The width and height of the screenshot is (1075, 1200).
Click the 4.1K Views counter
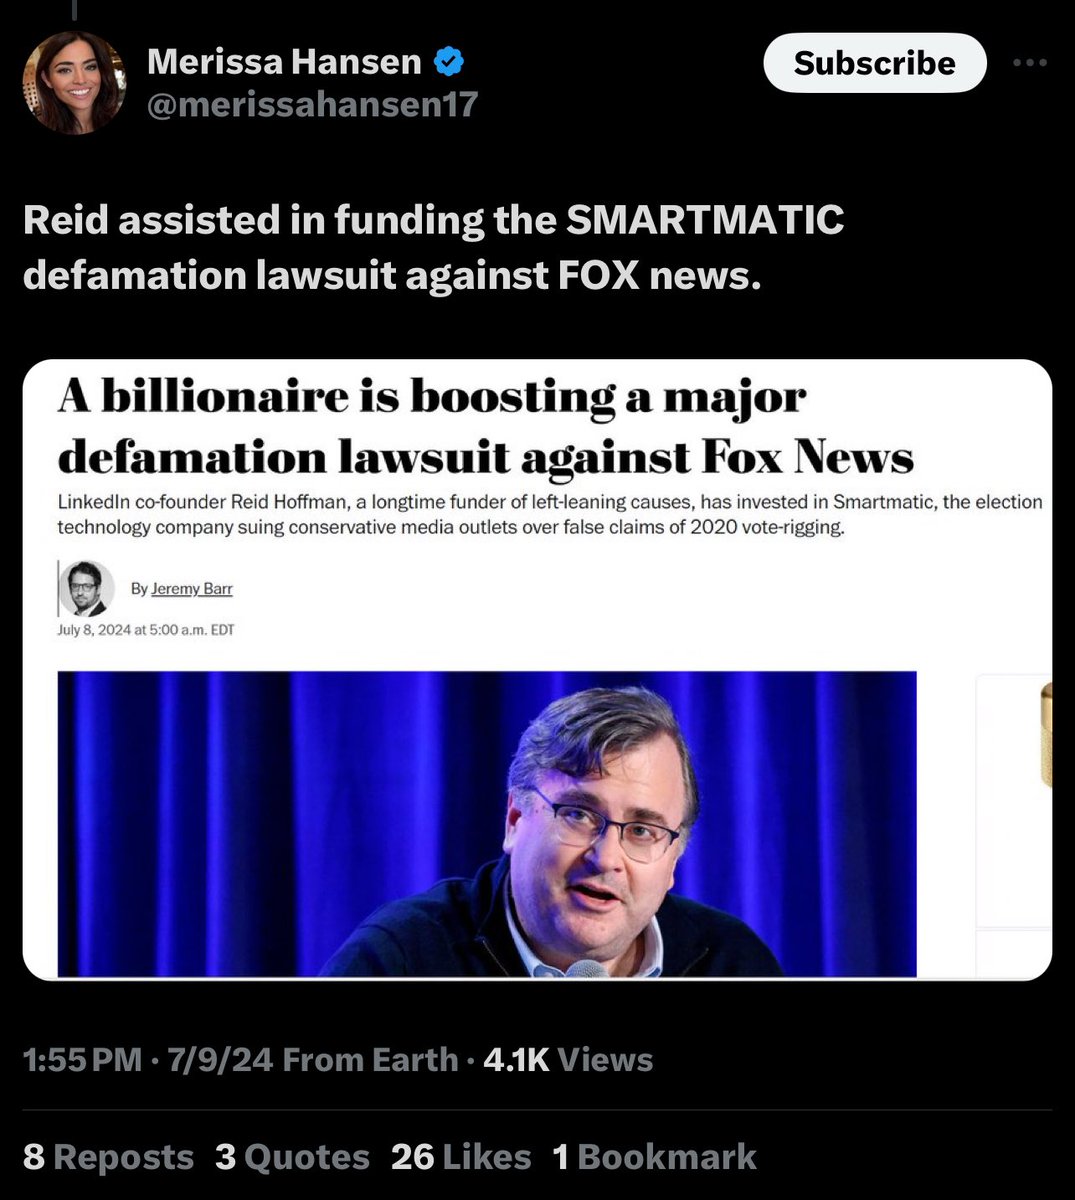pos(567,1060)
